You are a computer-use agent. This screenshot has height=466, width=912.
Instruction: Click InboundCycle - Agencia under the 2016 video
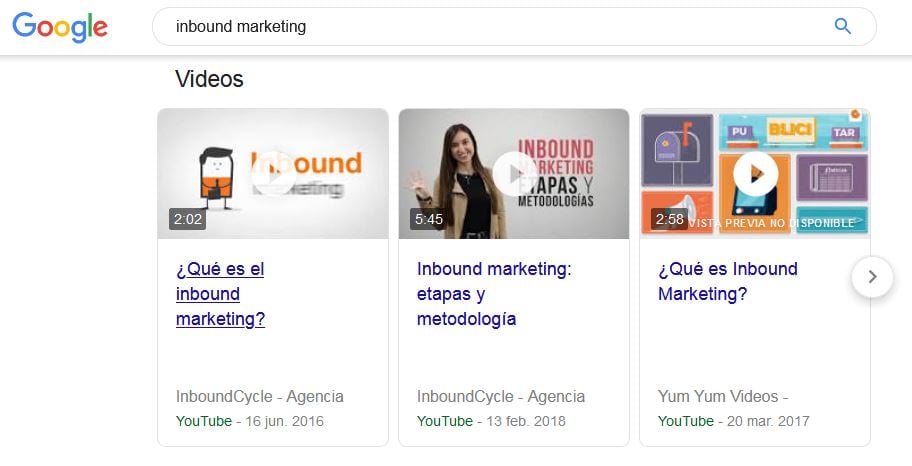click(259, 397)
